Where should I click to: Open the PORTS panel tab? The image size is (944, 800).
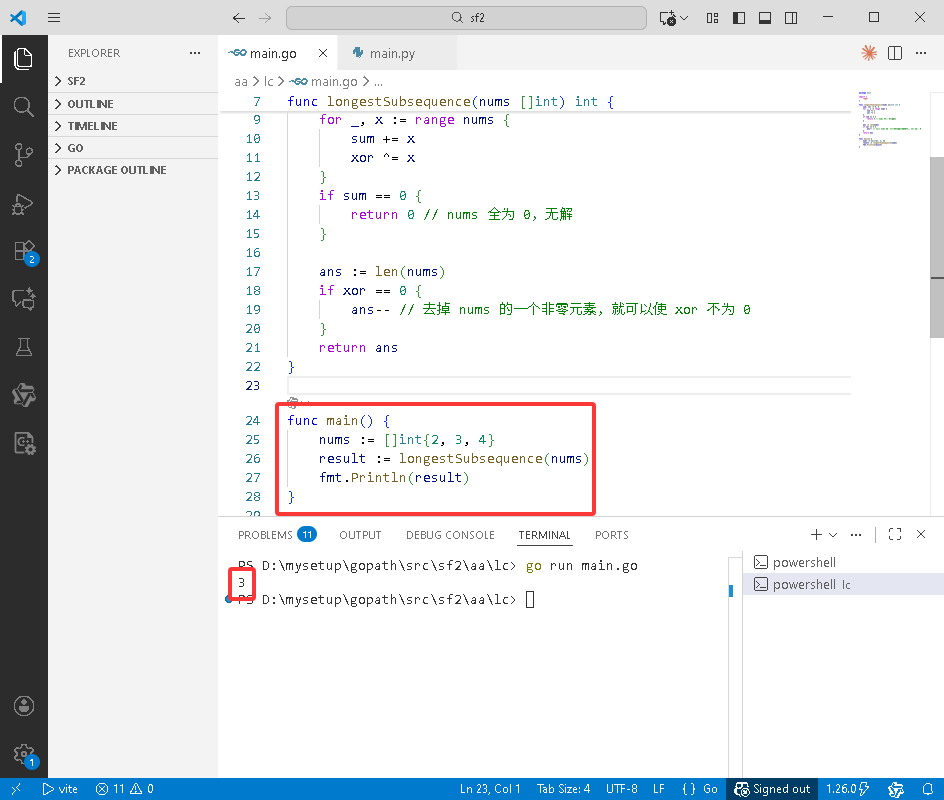612,535
